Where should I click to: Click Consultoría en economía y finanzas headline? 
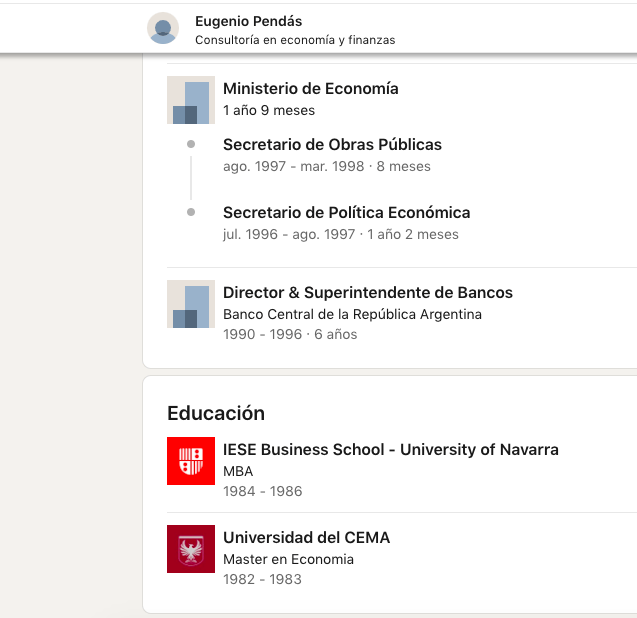295,40
